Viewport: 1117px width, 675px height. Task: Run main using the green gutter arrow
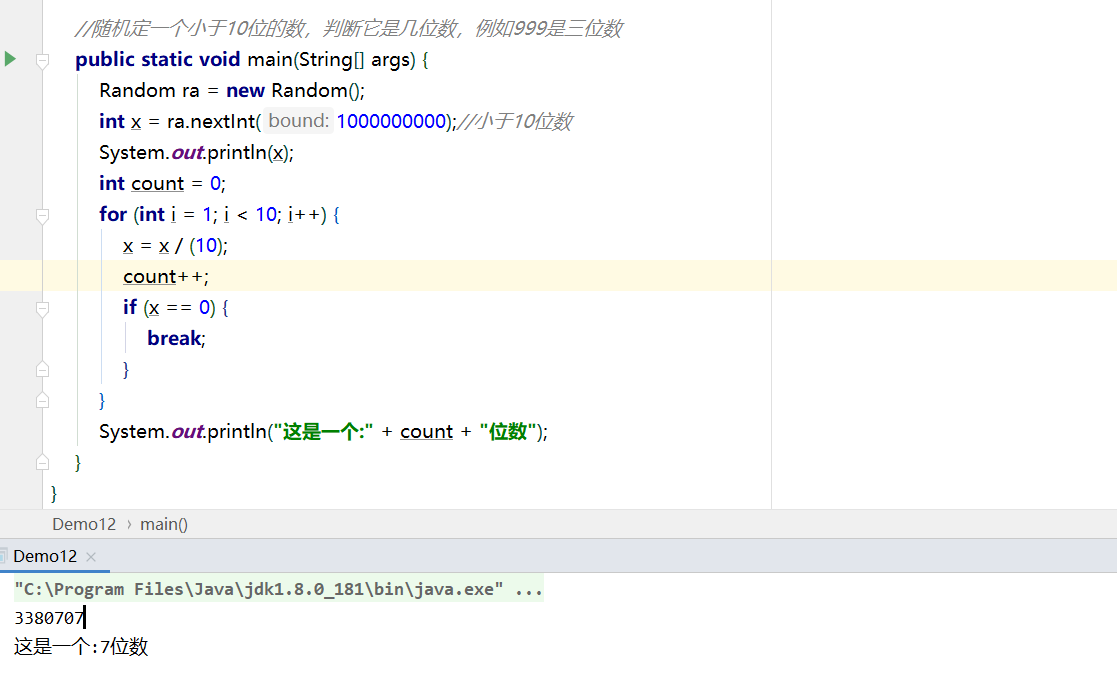(10, 59)
